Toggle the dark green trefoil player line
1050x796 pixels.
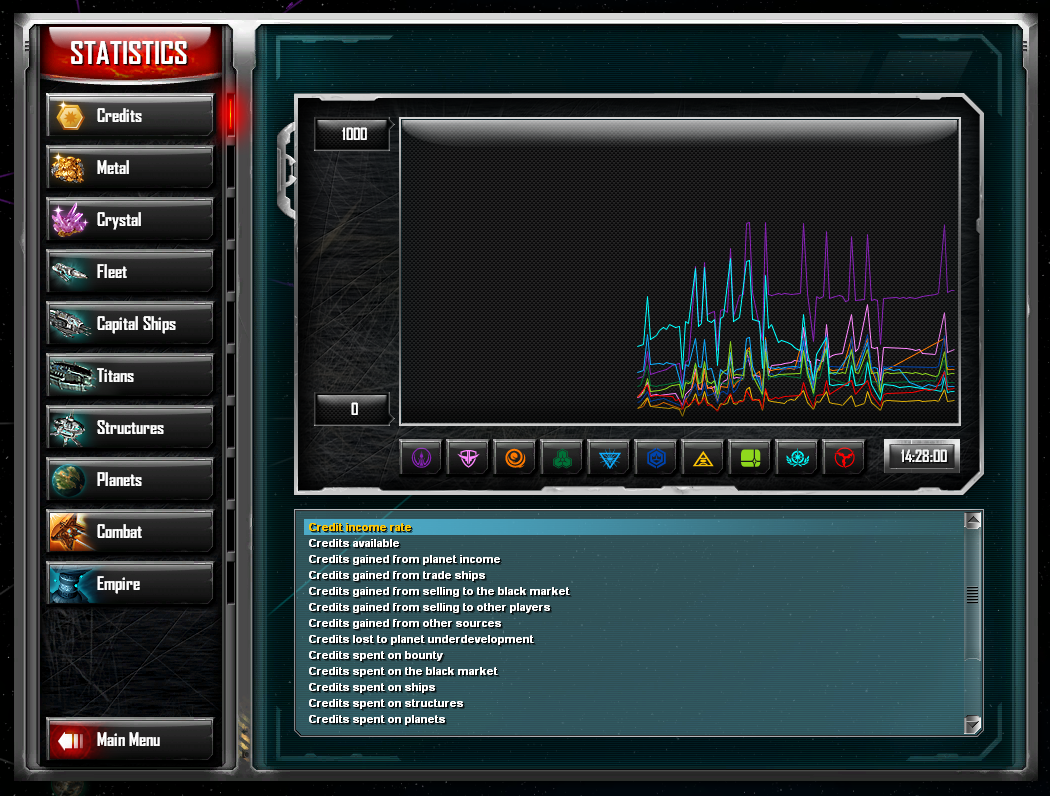(x=562, y=458)
